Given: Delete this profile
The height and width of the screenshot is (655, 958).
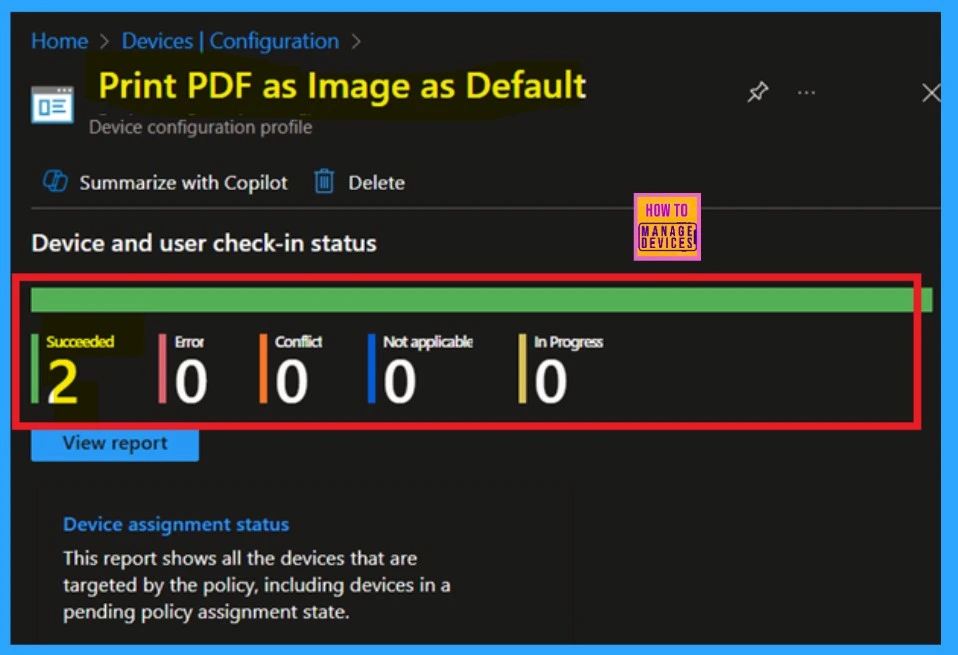Looking at the screenshot, I should tap(376, 183).
